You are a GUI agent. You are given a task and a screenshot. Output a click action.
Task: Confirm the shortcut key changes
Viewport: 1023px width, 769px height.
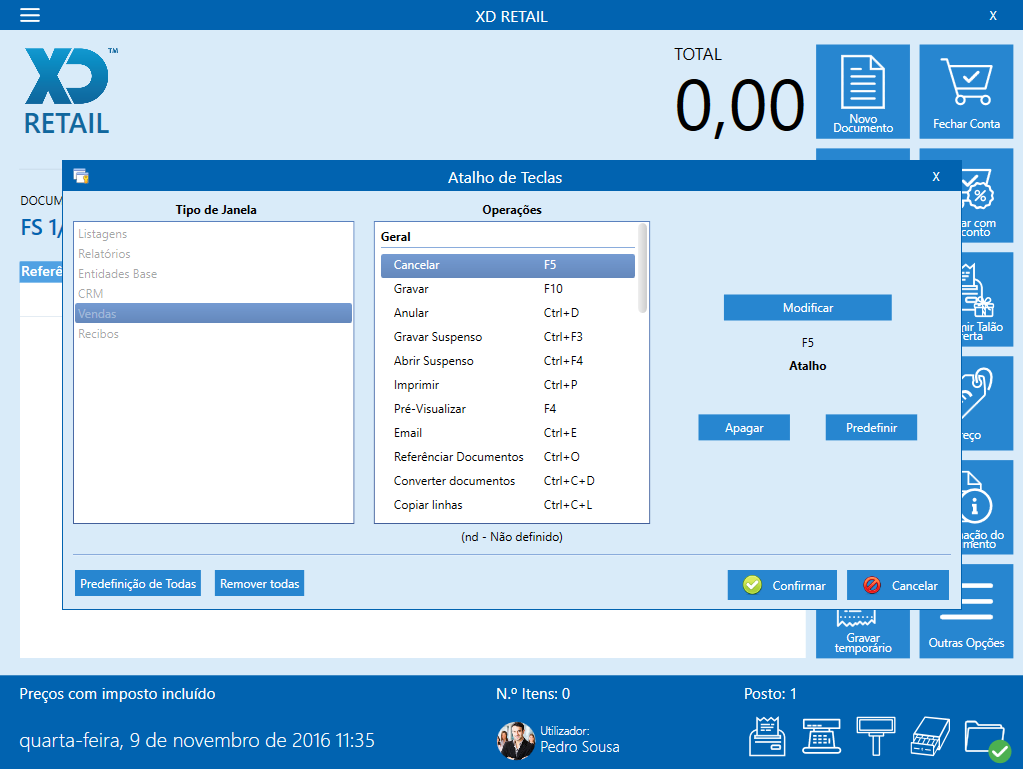pos(782,585)
